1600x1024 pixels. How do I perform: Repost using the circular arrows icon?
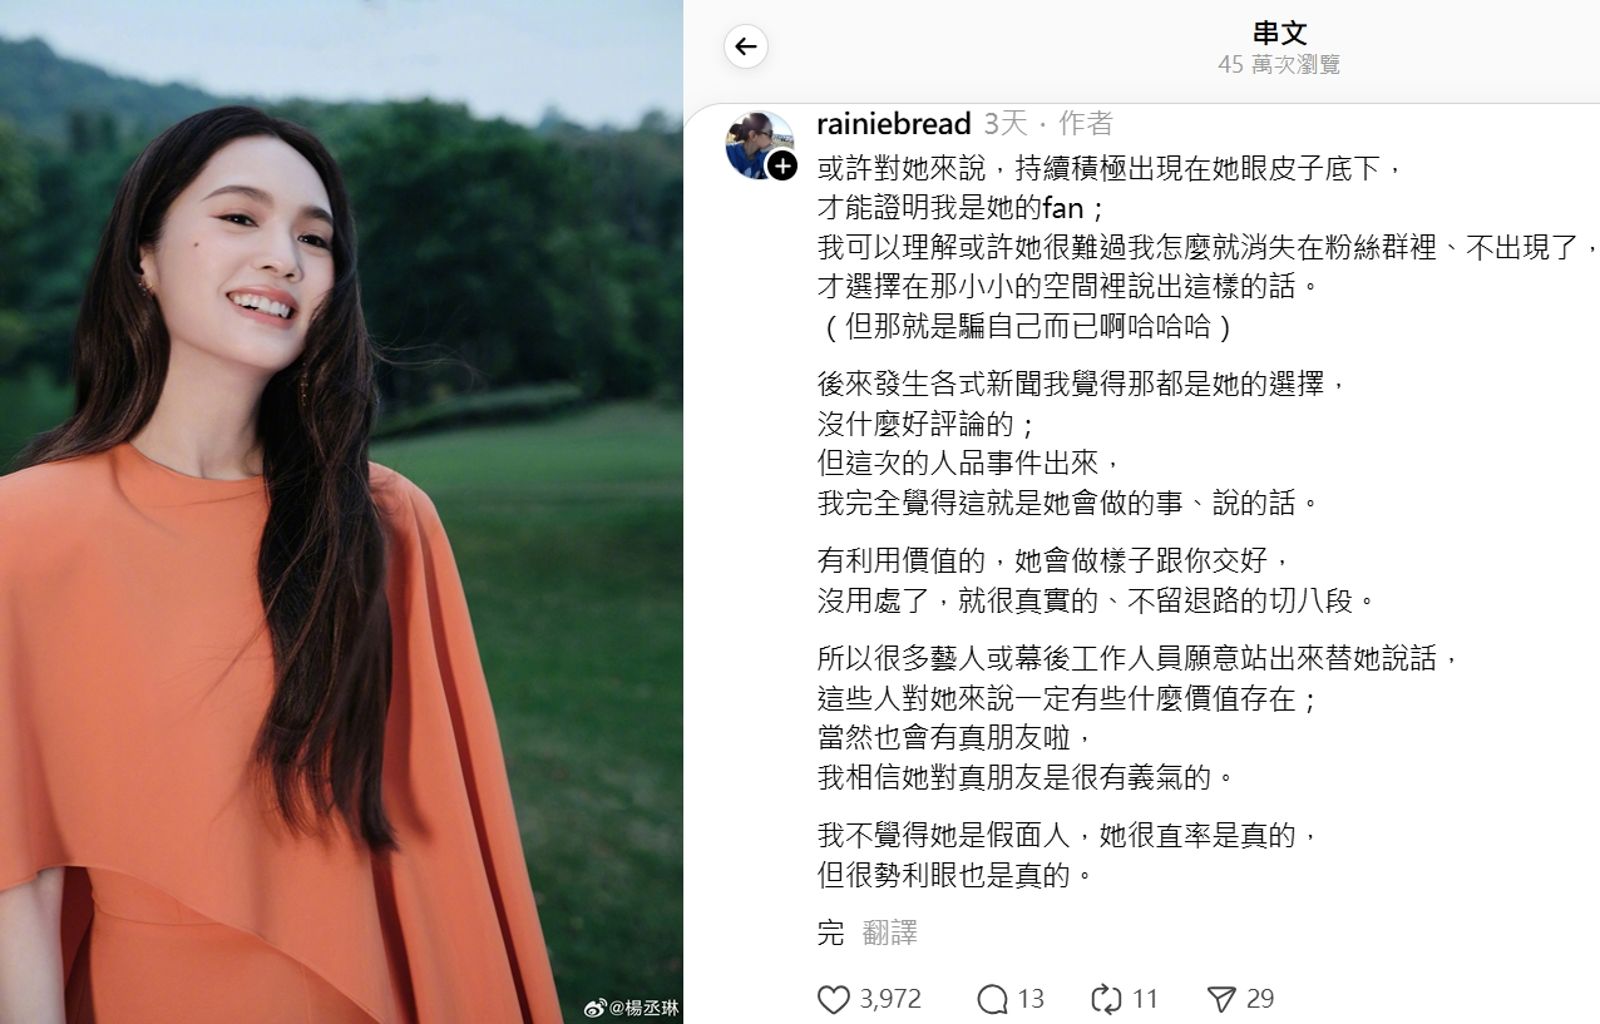[1105, 999]
